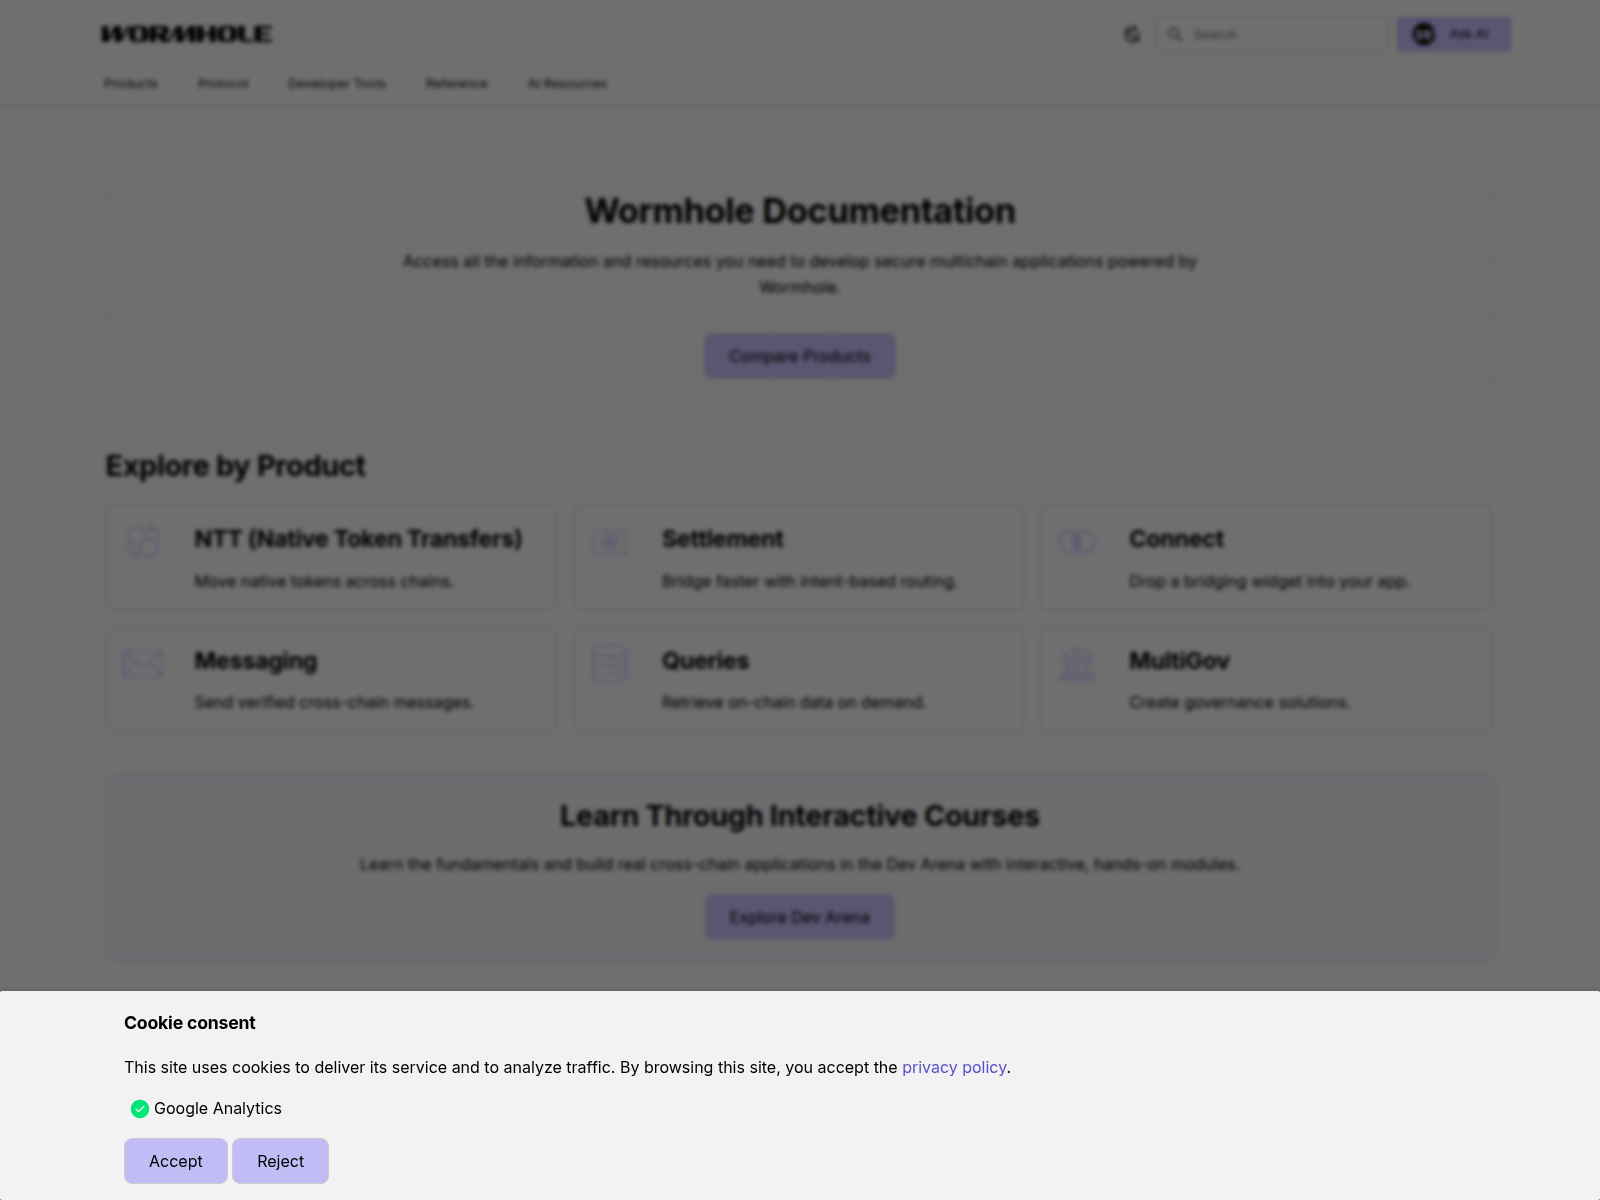Open the Protocol tab

(223, 83)
